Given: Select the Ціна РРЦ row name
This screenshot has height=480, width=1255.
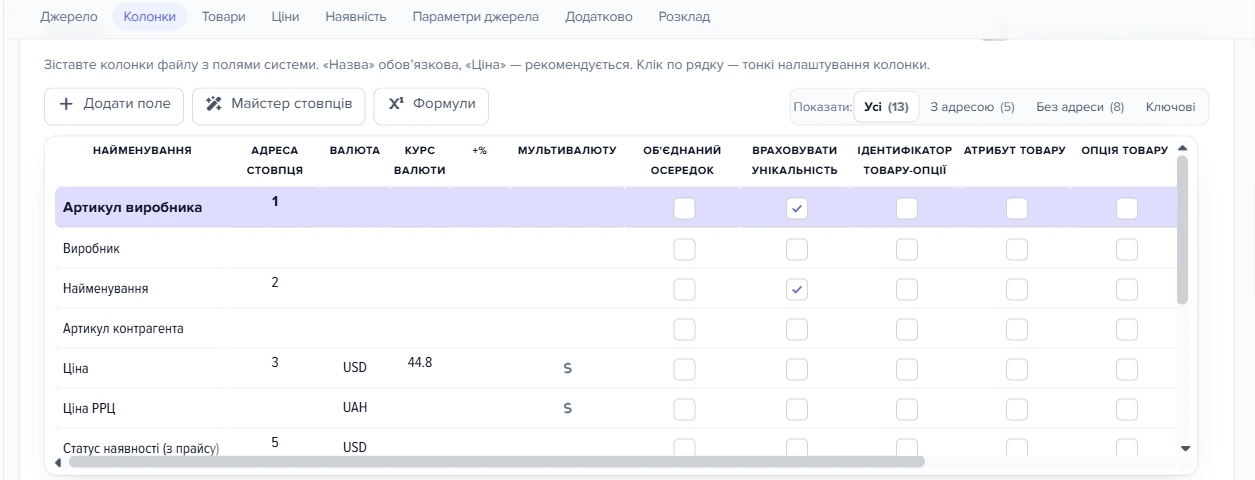Looking at the screenshot, I should click(x=90, y=408).
